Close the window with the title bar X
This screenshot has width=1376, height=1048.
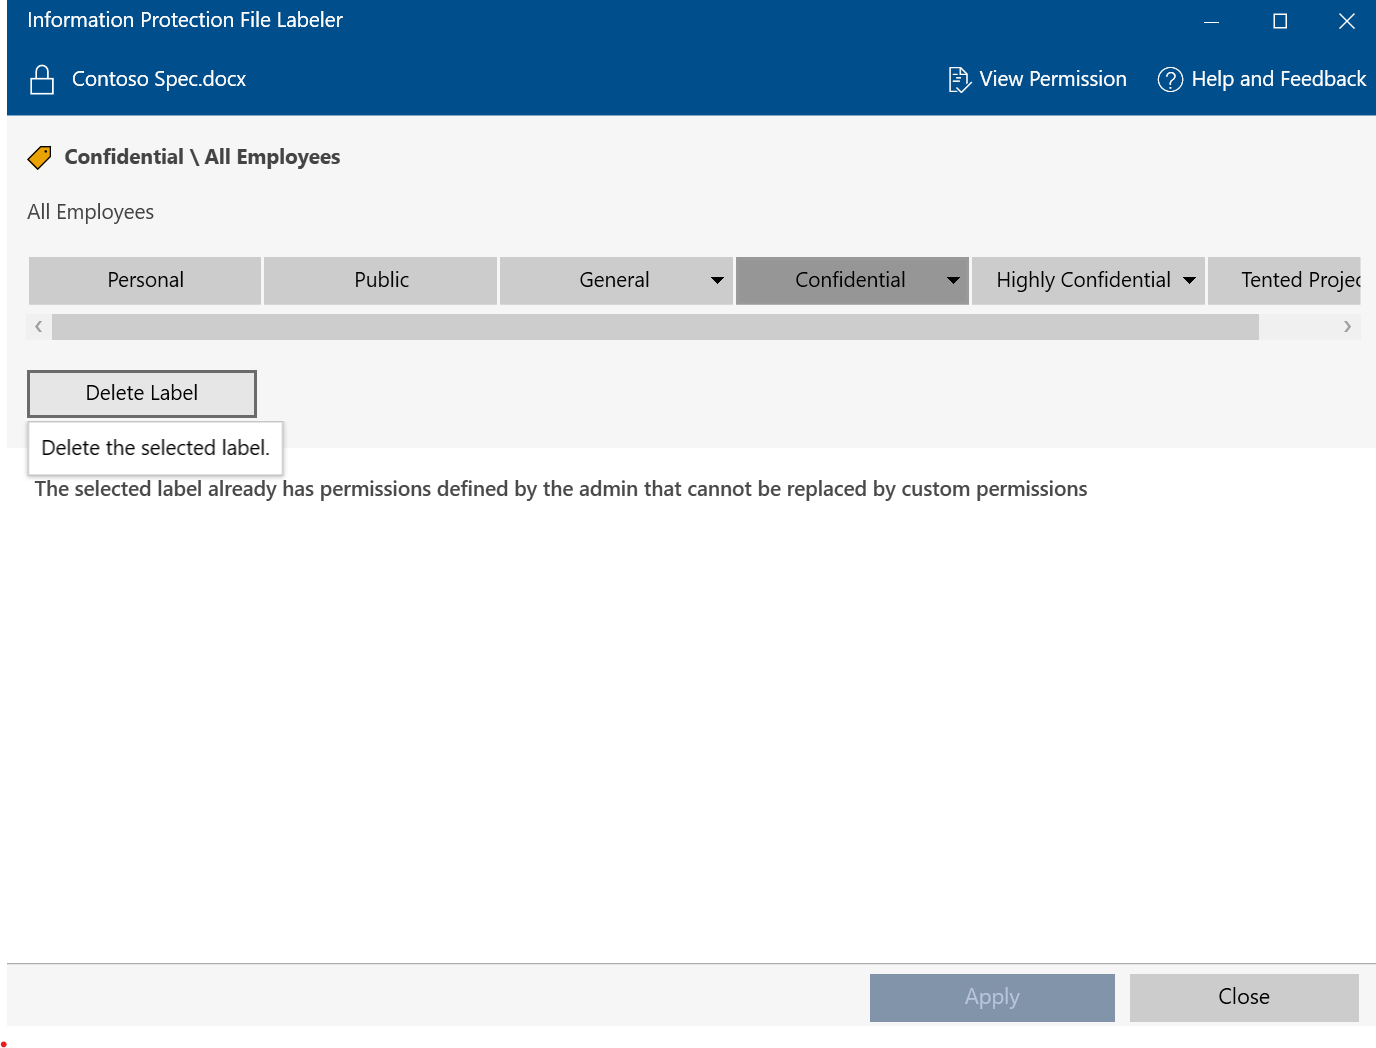point(1346,21)
